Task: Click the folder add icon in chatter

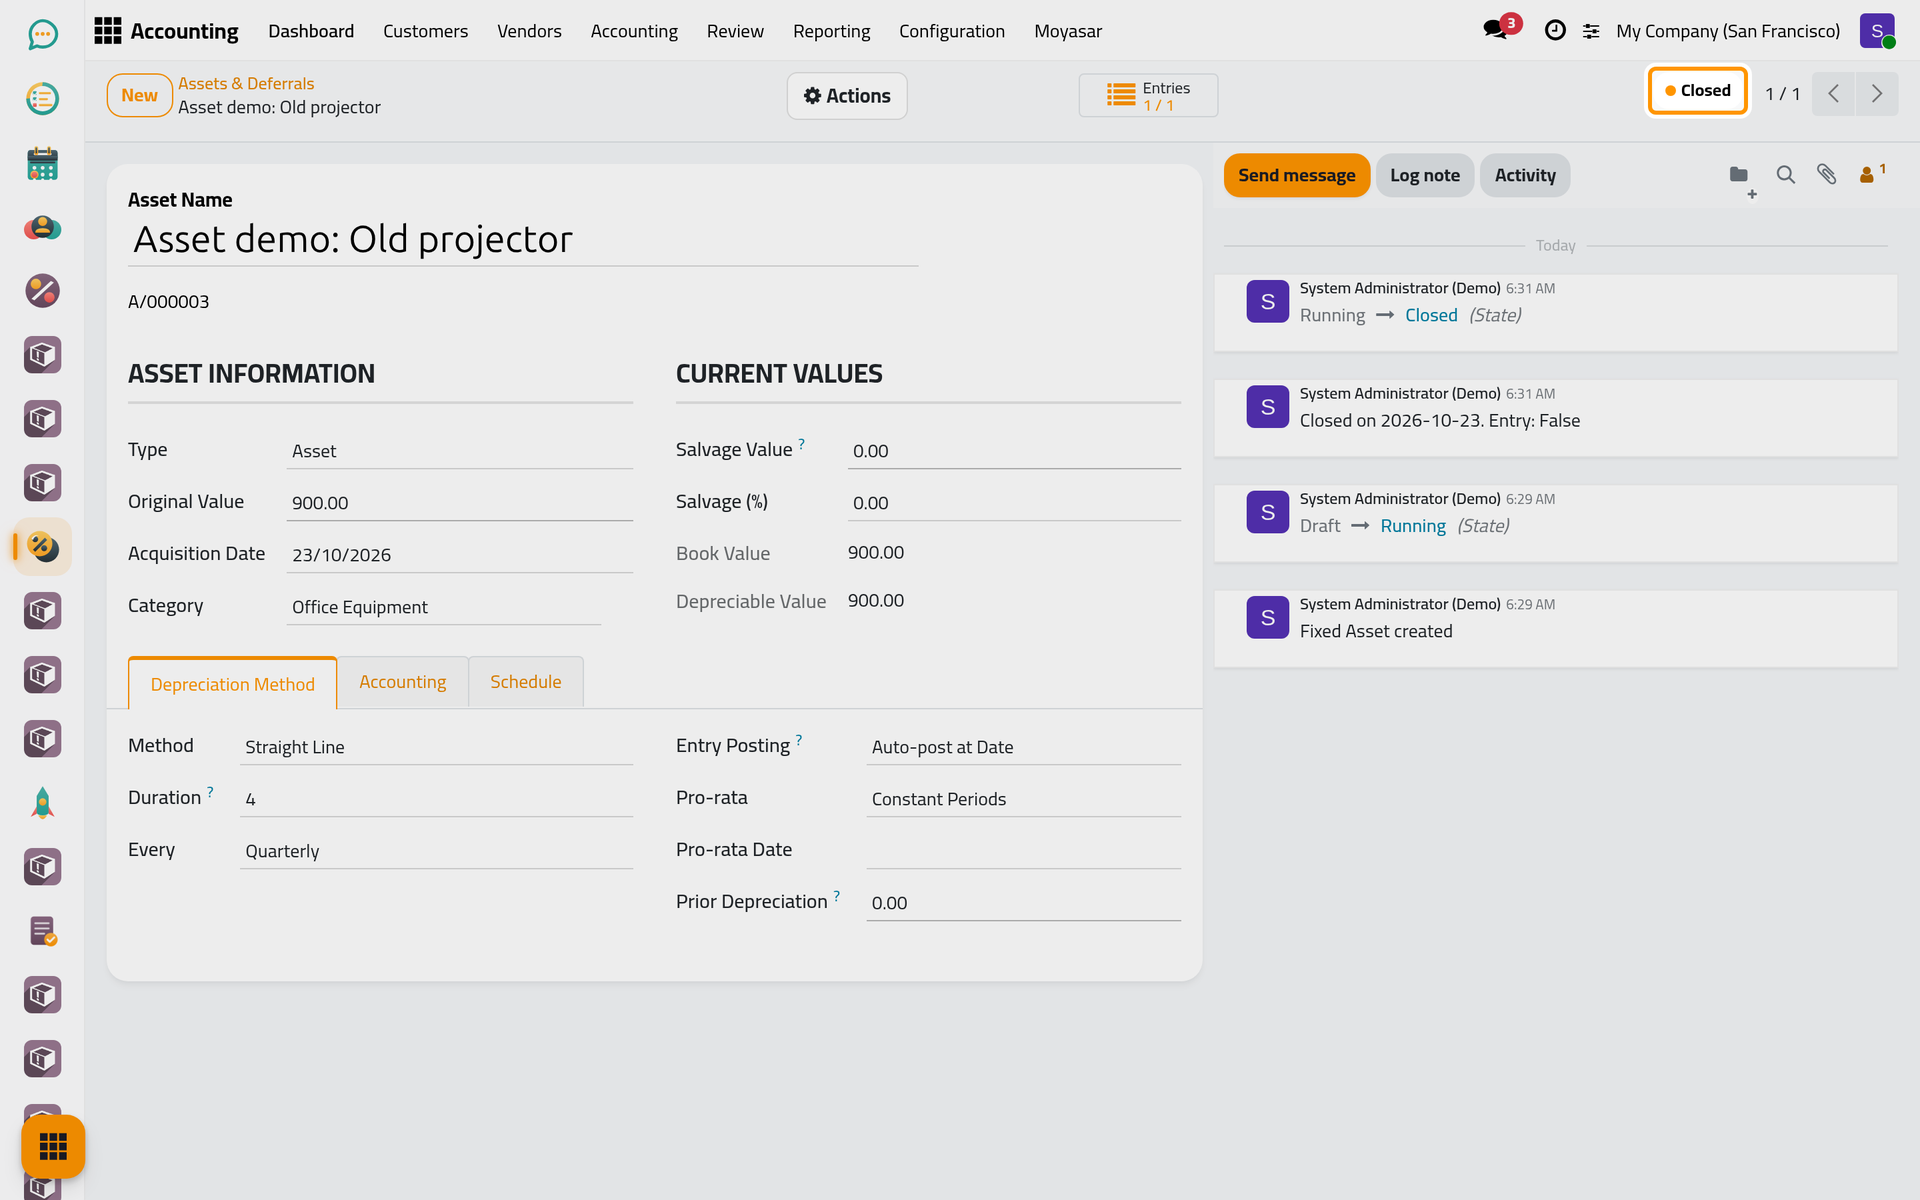Action: (1741, 178)
